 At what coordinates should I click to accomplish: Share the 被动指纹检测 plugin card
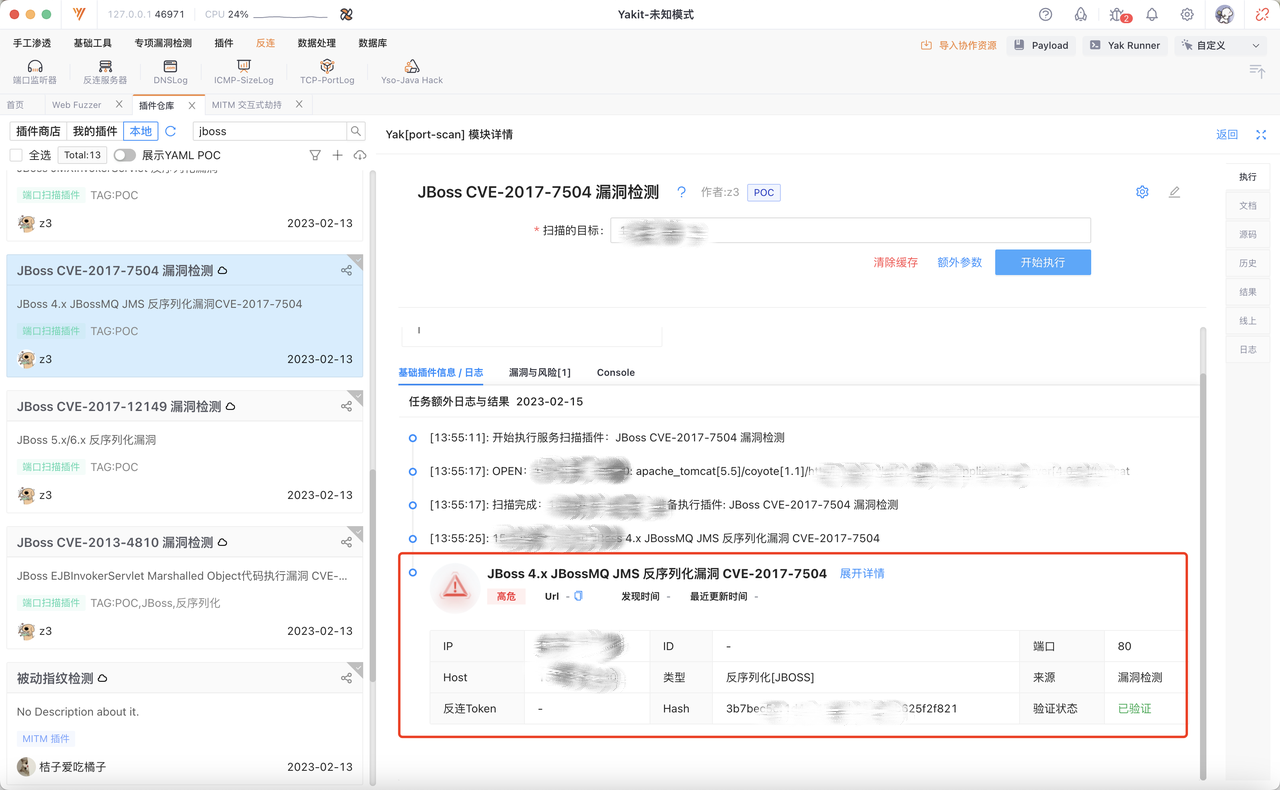pos(346,678)
